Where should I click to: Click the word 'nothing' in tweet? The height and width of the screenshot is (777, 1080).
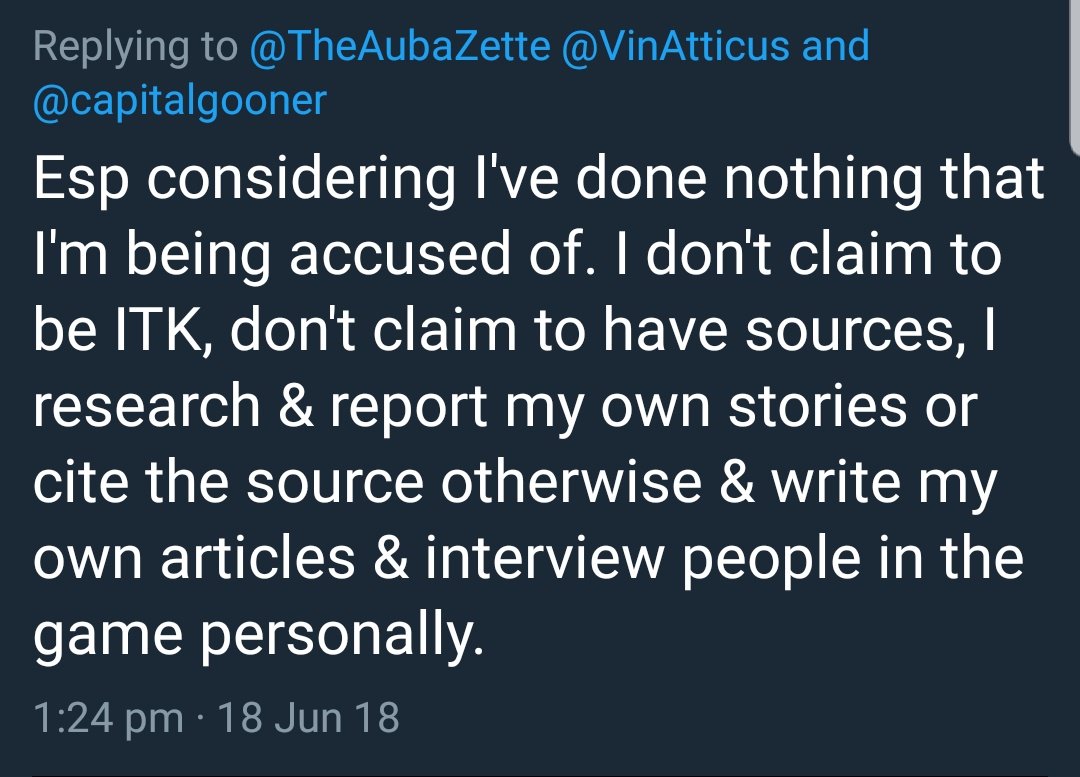pyautogui.click(x=822, y=179)
